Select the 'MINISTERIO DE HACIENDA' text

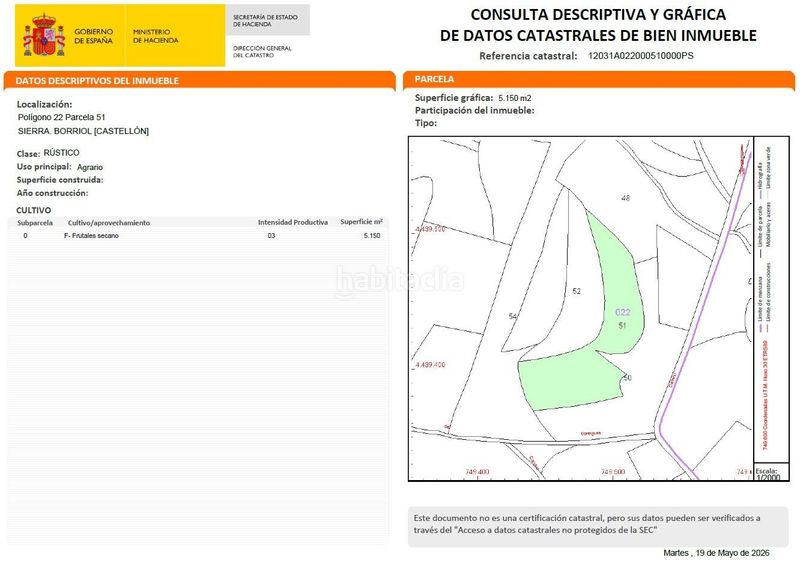click(x=156, y=36)
